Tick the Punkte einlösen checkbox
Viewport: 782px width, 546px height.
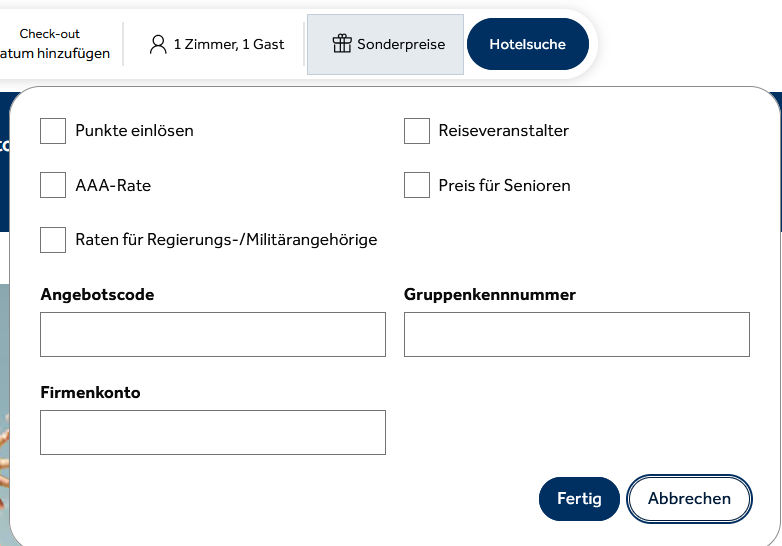click(x=53, y=131)
